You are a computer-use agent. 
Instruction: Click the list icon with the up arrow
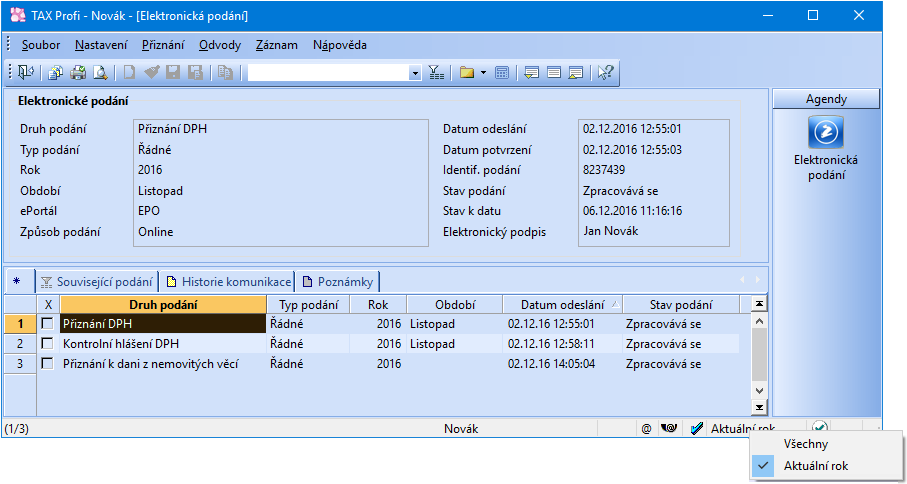(x=576, y=72)
